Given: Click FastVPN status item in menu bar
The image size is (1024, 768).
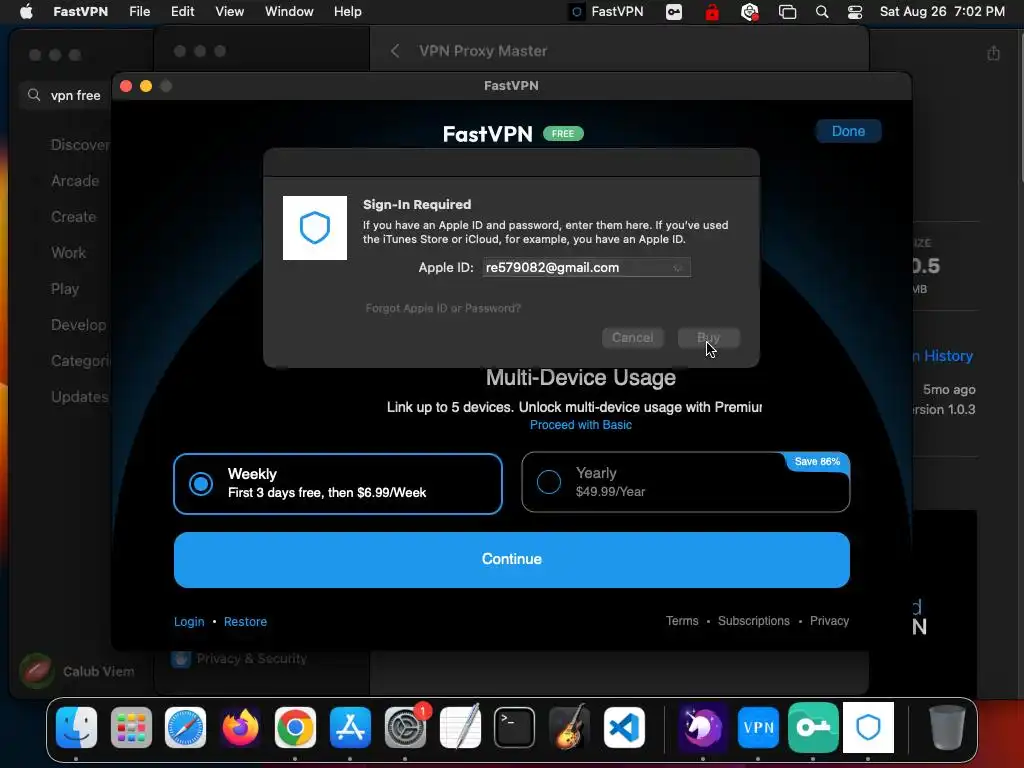Looking at the screenshot, I should coord(607,12).
